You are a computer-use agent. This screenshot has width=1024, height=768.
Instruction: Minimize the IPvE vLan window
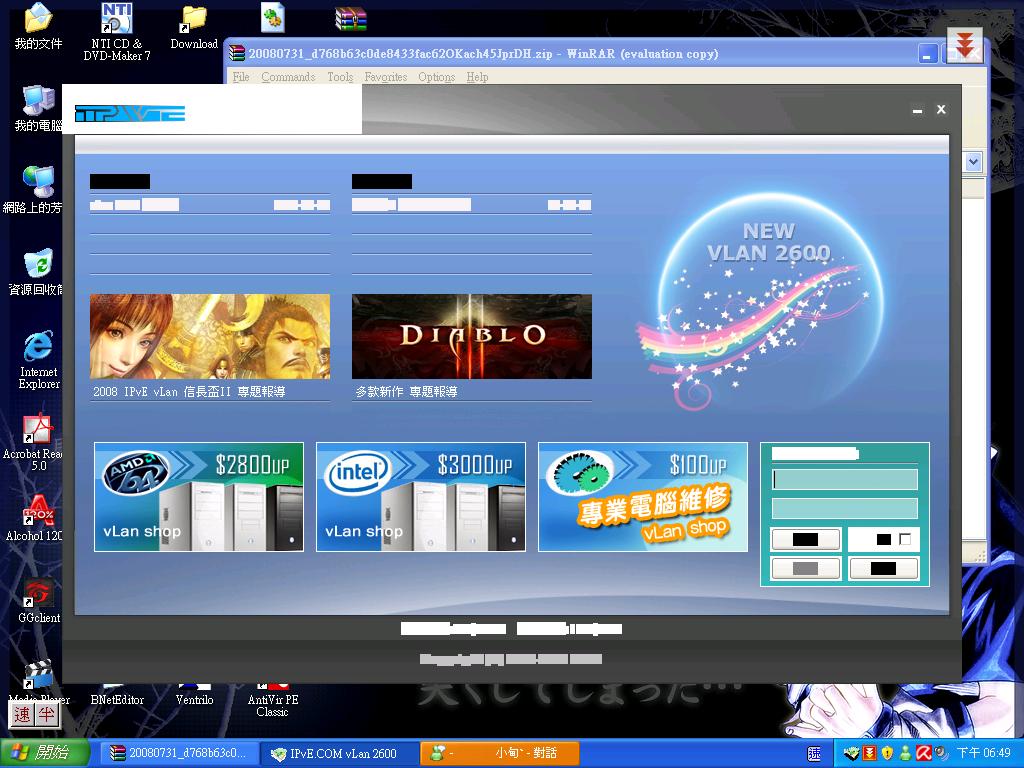click(918, 110)
